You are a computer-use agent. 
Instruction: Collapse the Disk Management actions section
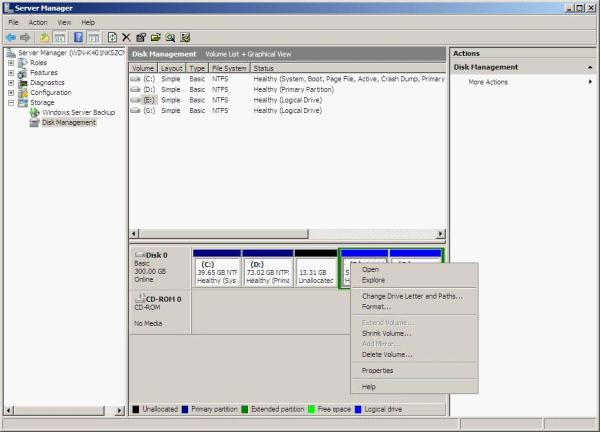[590, 67]
